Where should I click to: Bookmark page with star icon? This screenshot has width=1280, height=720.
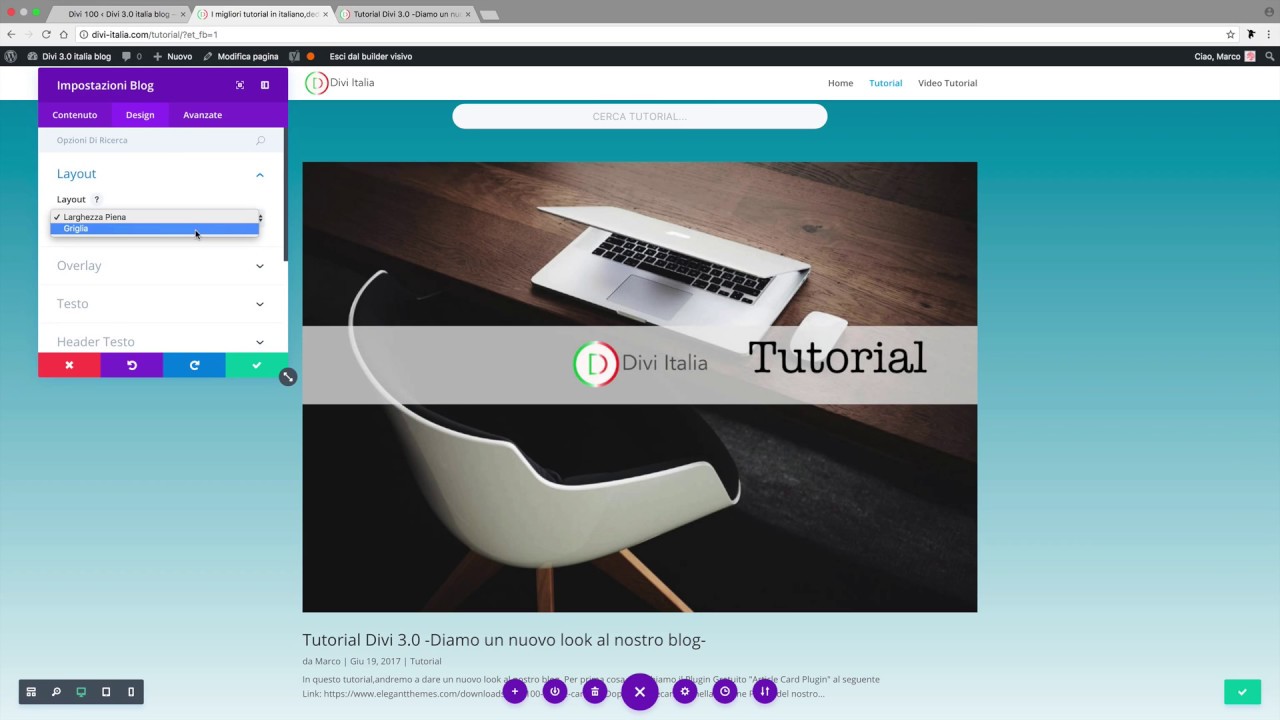point(1231,34)
